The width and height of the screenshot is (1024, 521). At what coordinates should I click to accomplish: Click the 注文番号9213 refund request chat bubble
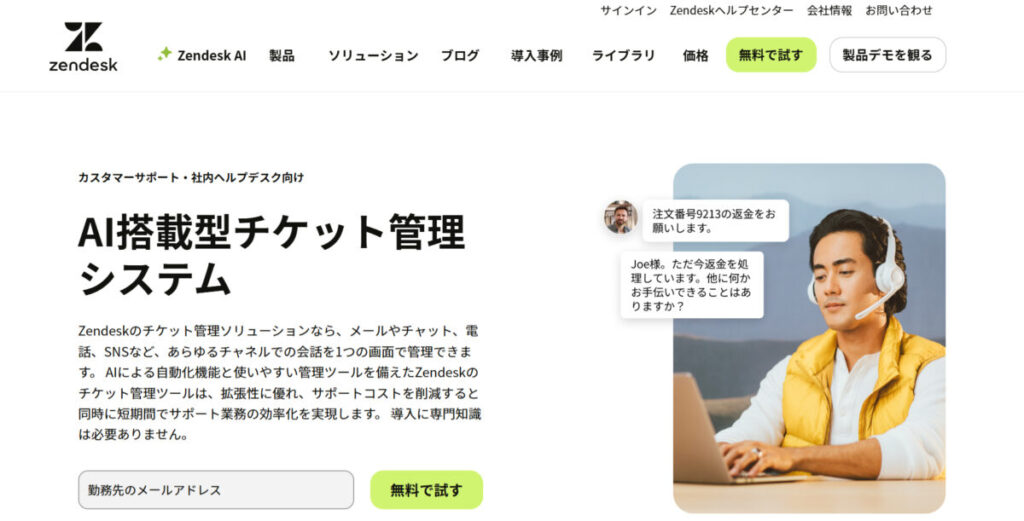(715, 221)
